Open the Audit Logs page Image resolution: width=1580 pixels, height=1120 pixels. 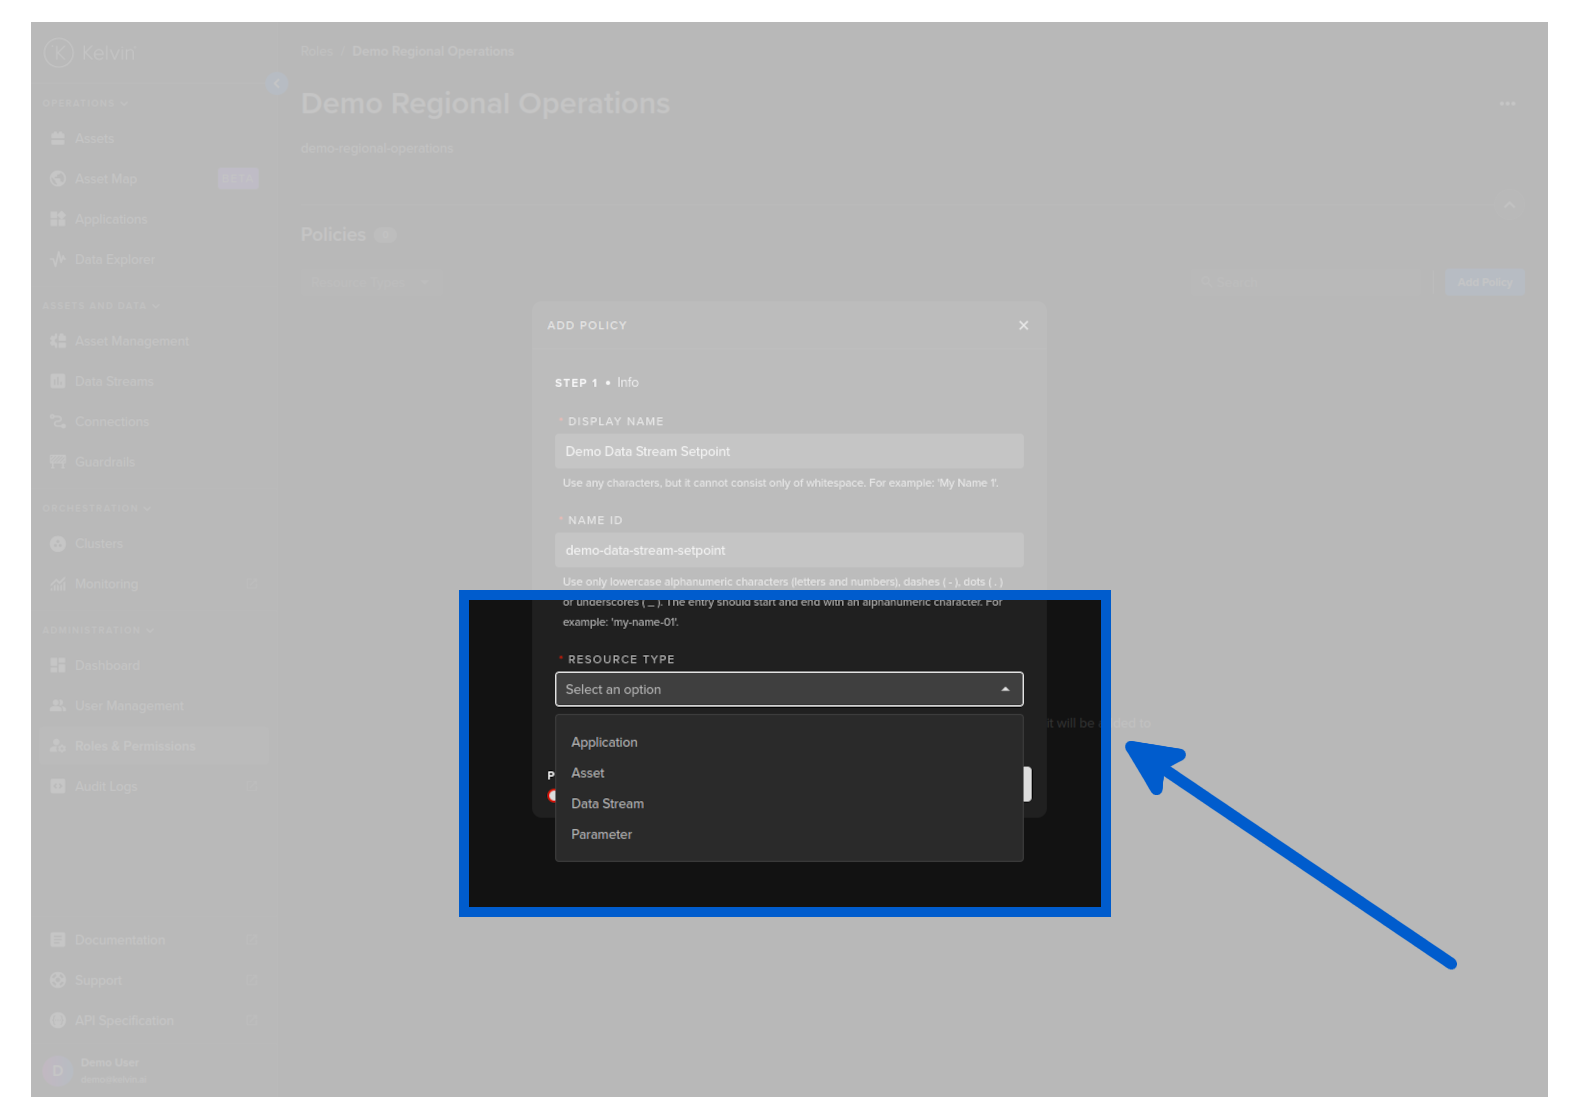106,787
